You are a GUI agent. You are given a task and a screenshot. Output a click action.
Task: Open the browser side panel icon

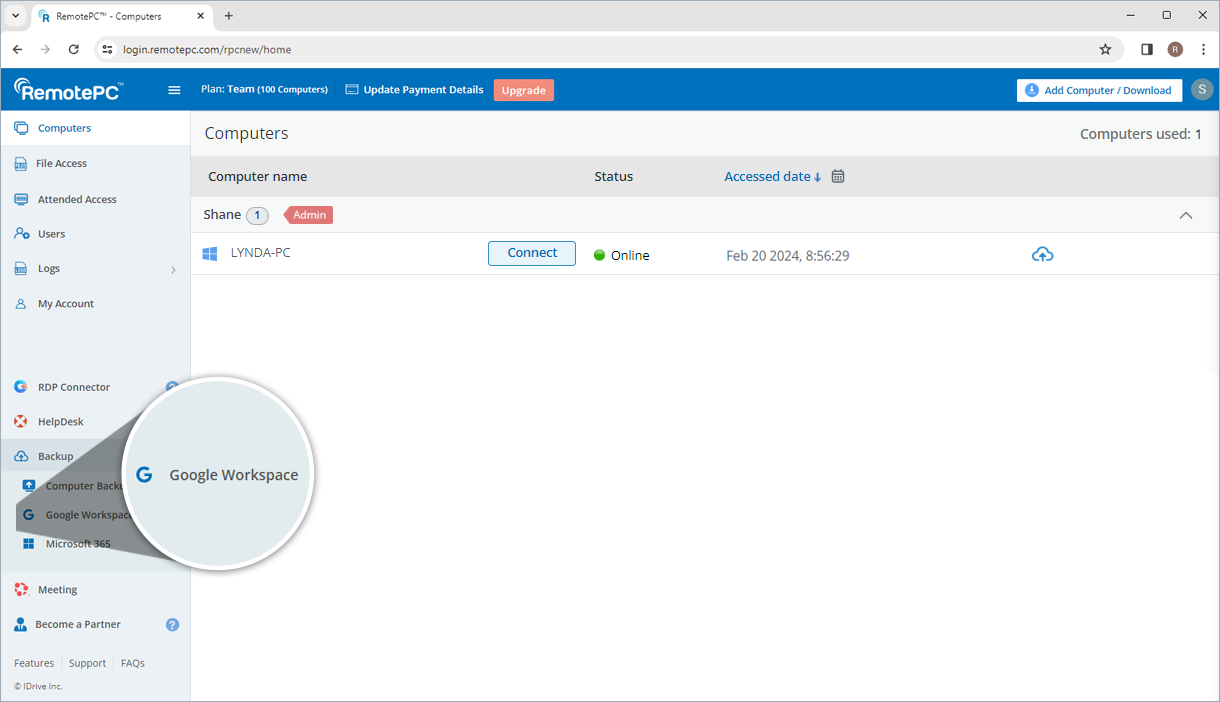[x=1147, y=49]
